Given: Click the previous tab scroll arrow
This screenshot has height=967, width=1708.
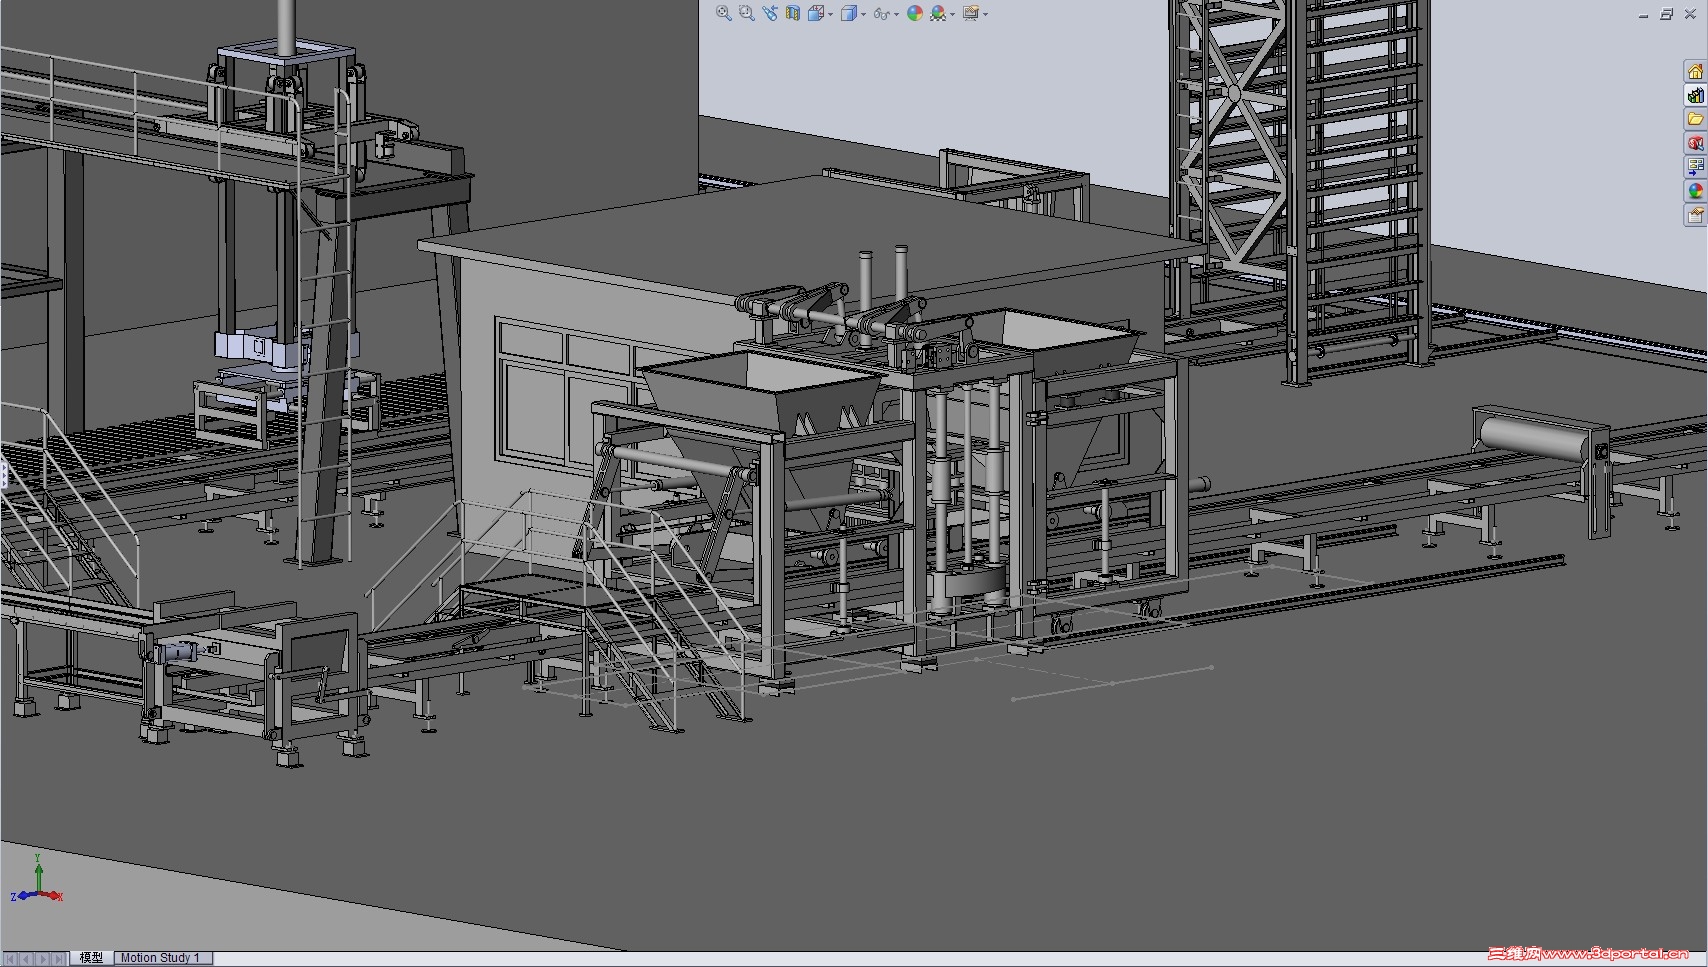Looking at the screenshot, I should (x=27, y=958).
